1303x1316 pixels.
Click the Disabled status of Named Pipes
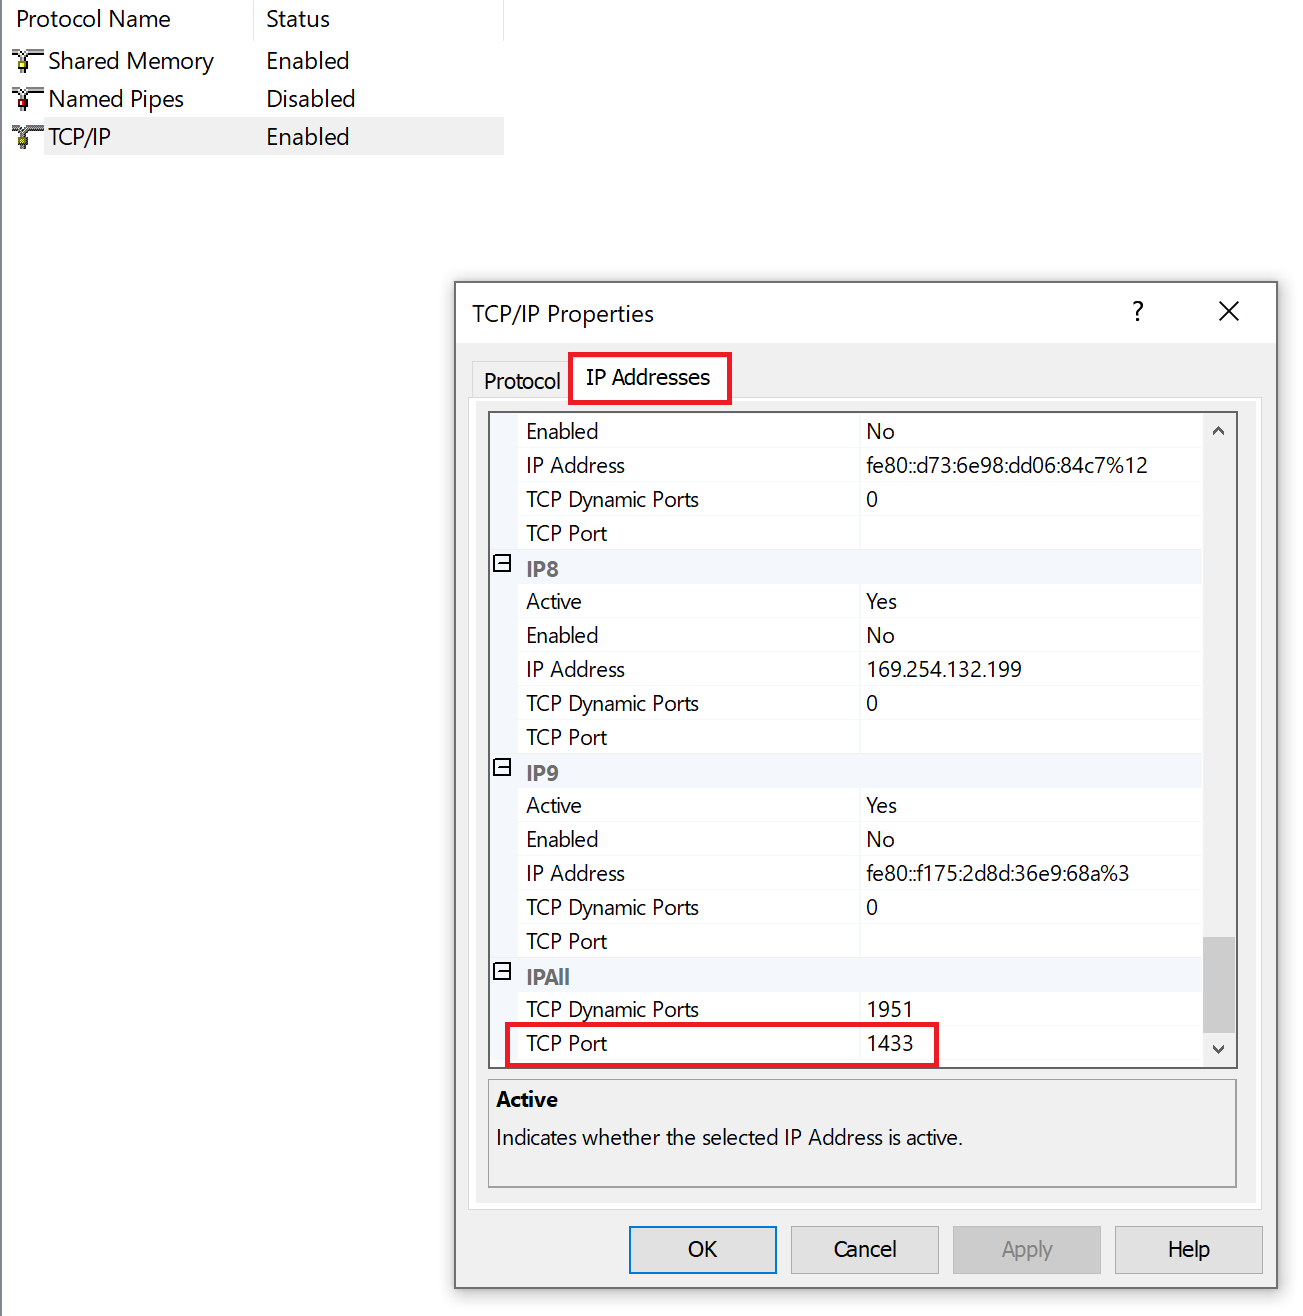click(311, 99)
